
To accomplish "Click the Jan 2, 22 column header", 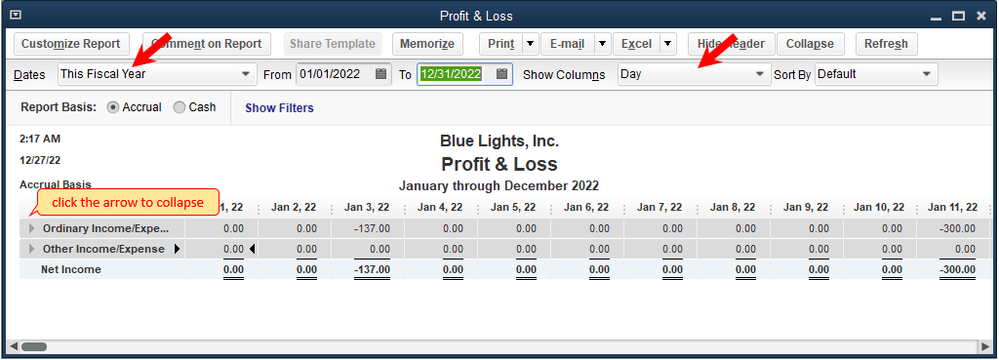I will [x=294, y=208].
